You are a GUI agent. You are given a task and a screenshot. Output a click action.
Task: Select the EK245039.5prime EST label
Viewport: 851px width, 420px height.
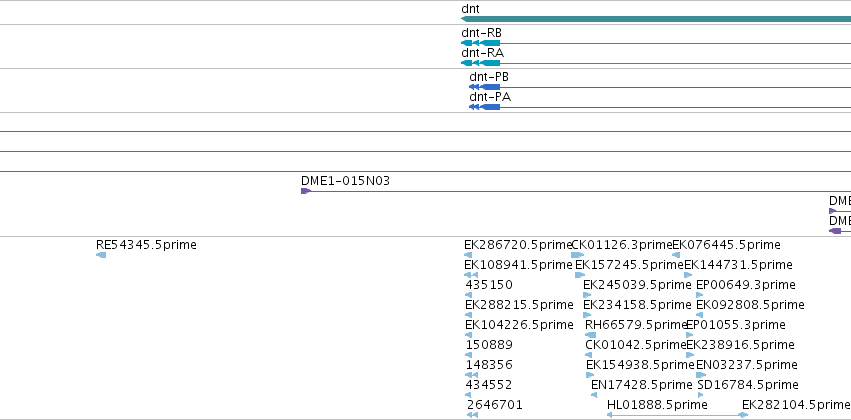point(637,285)
